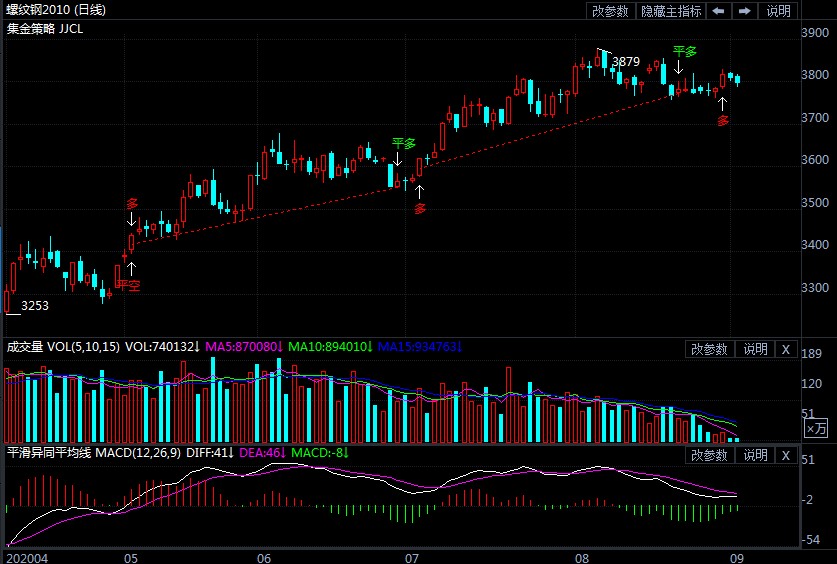Open 说明 for the volume indicator
Viewport: 837px width, 564px height.
point(754,349)
